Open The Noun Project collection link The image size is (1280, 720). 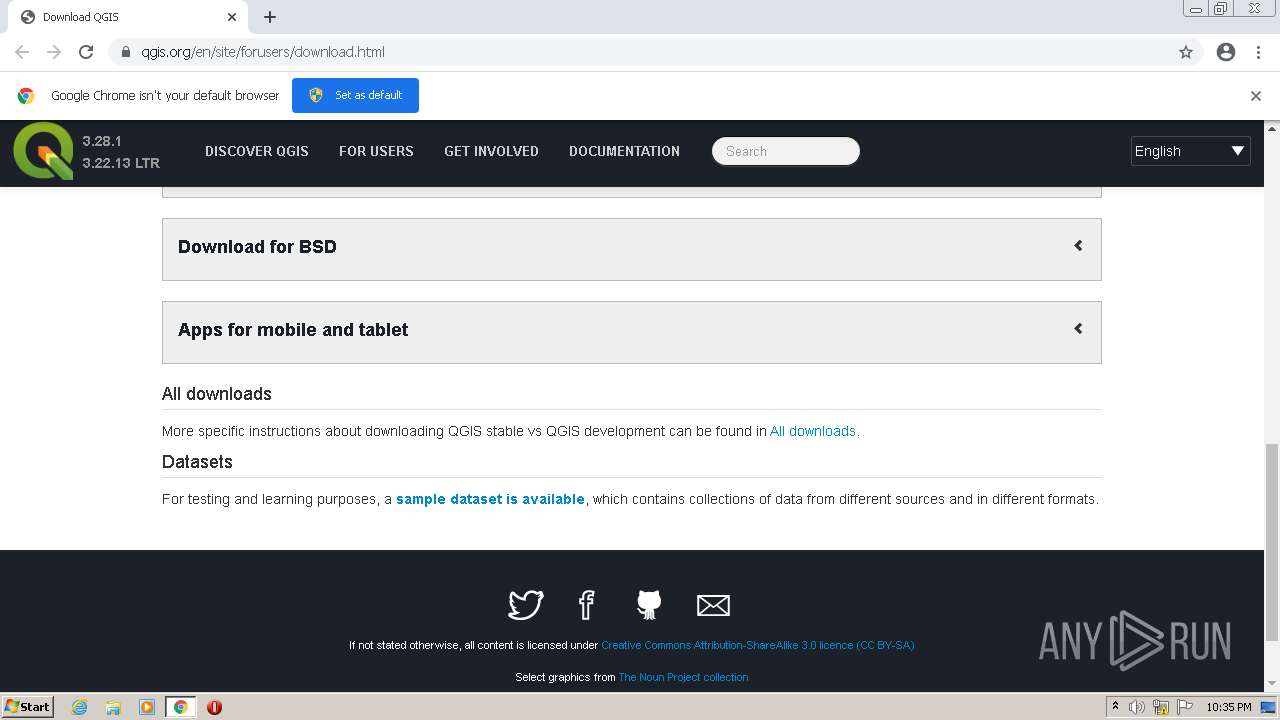point(683,677)
